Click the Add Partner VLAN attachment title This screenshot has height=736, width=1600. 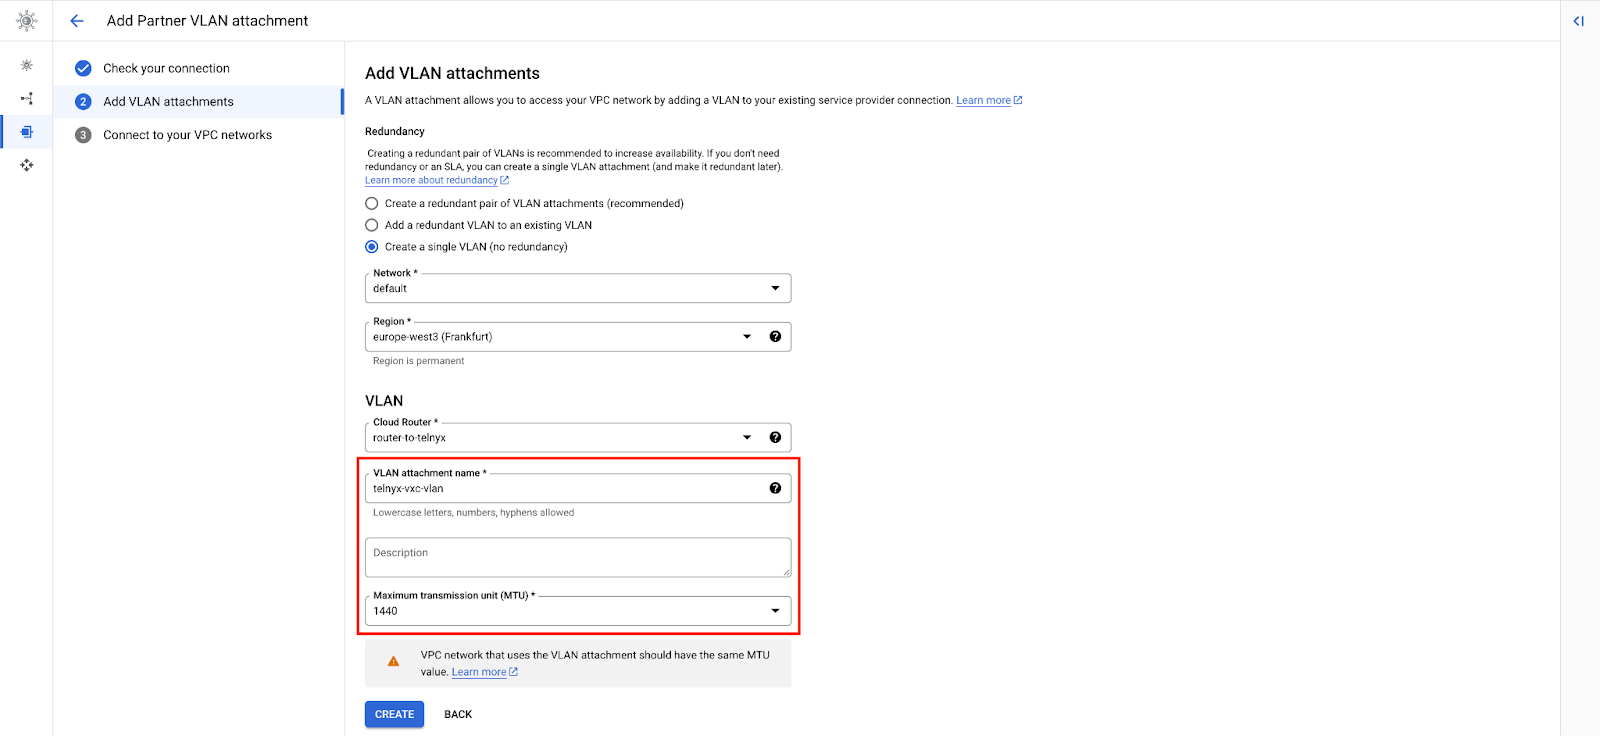point(207,20)
